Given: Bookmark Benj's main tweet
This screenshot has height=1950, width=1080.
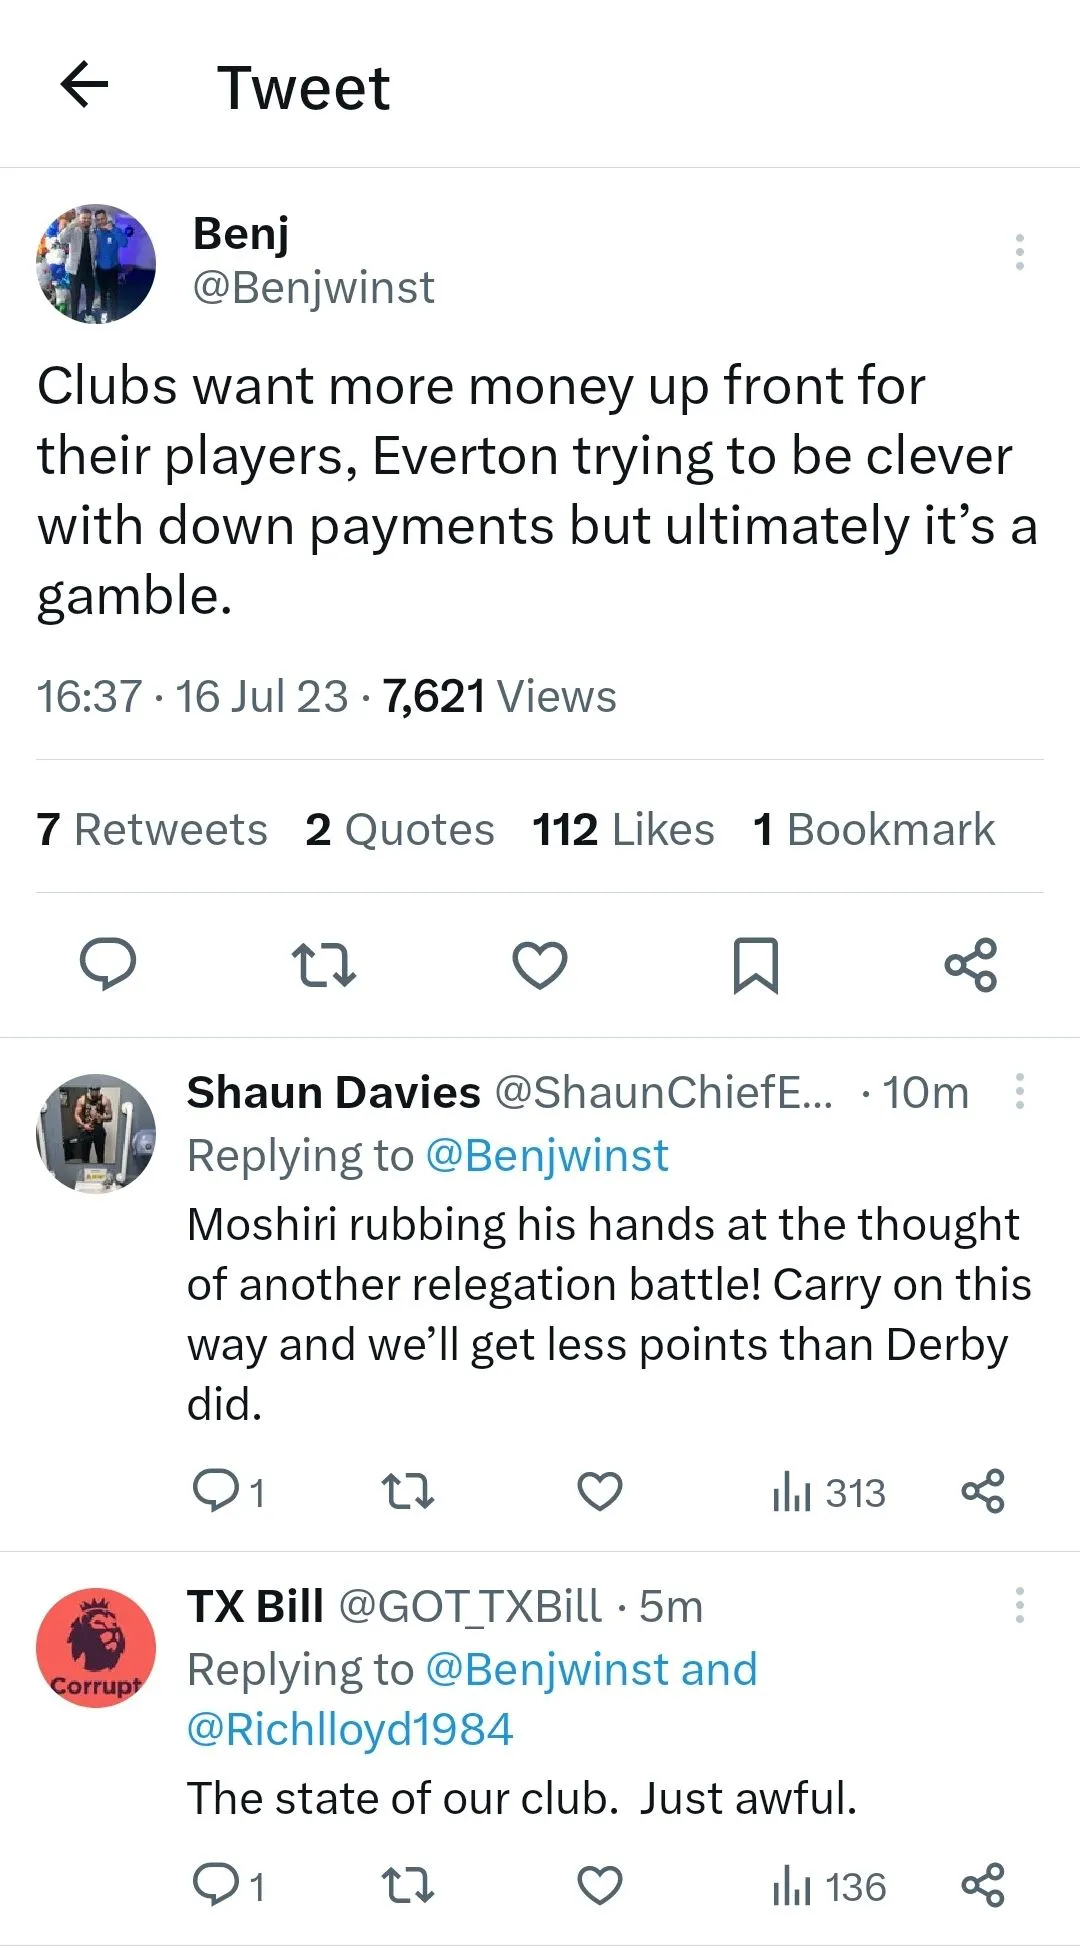Looking at the screenshot, I should click(755, 964).
